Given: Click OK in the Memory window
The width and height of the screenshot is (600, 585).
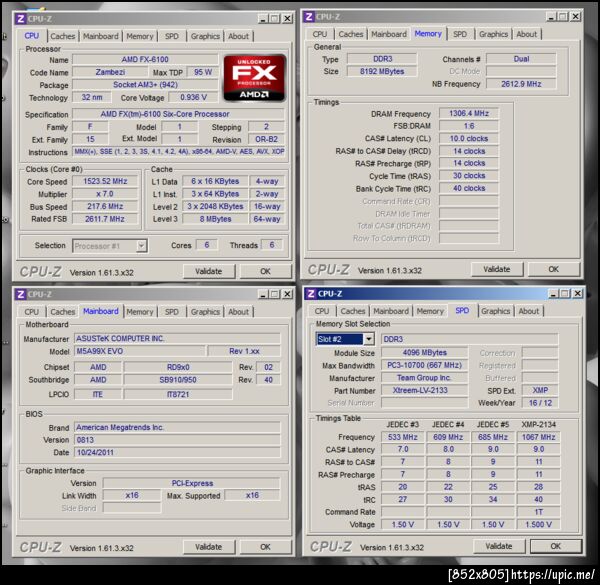Looking at the screenshot, I should [x=554, y=269].
